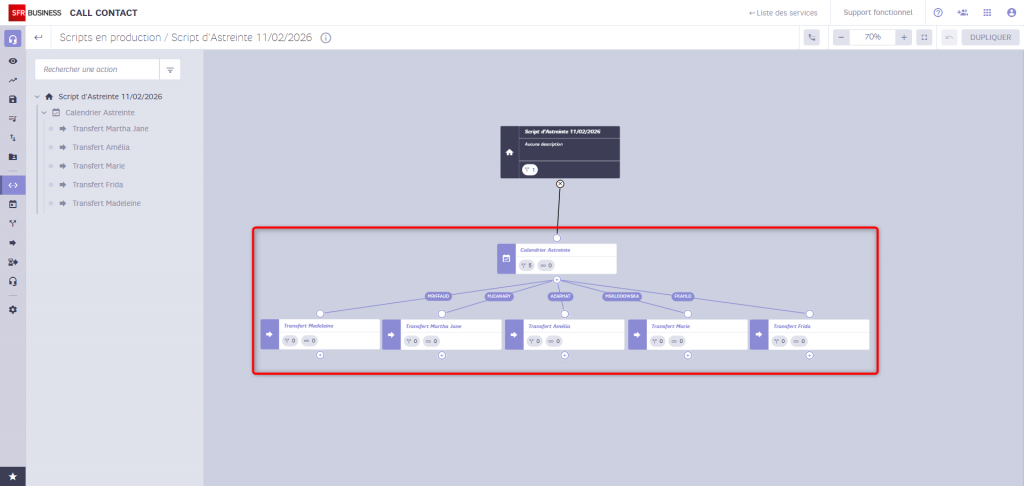Open the action search filter options
Screen dimensions: 1024x486
coord(170,70)
